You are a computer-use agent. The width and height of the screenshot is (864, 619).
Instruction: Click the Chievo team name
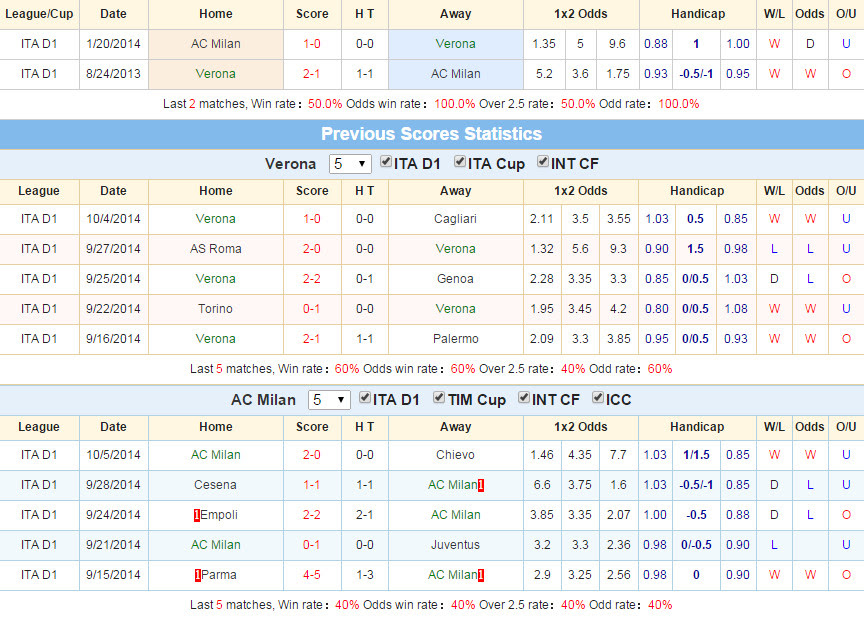455,455
